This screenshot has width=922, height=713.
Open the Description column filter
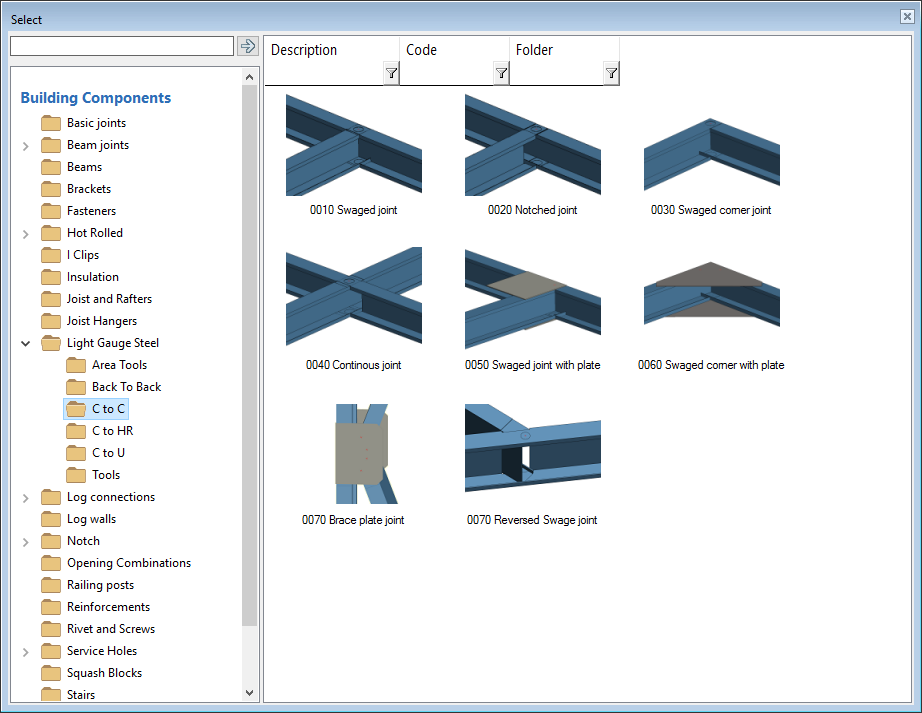pyautogui.click(x=391, y=73)
